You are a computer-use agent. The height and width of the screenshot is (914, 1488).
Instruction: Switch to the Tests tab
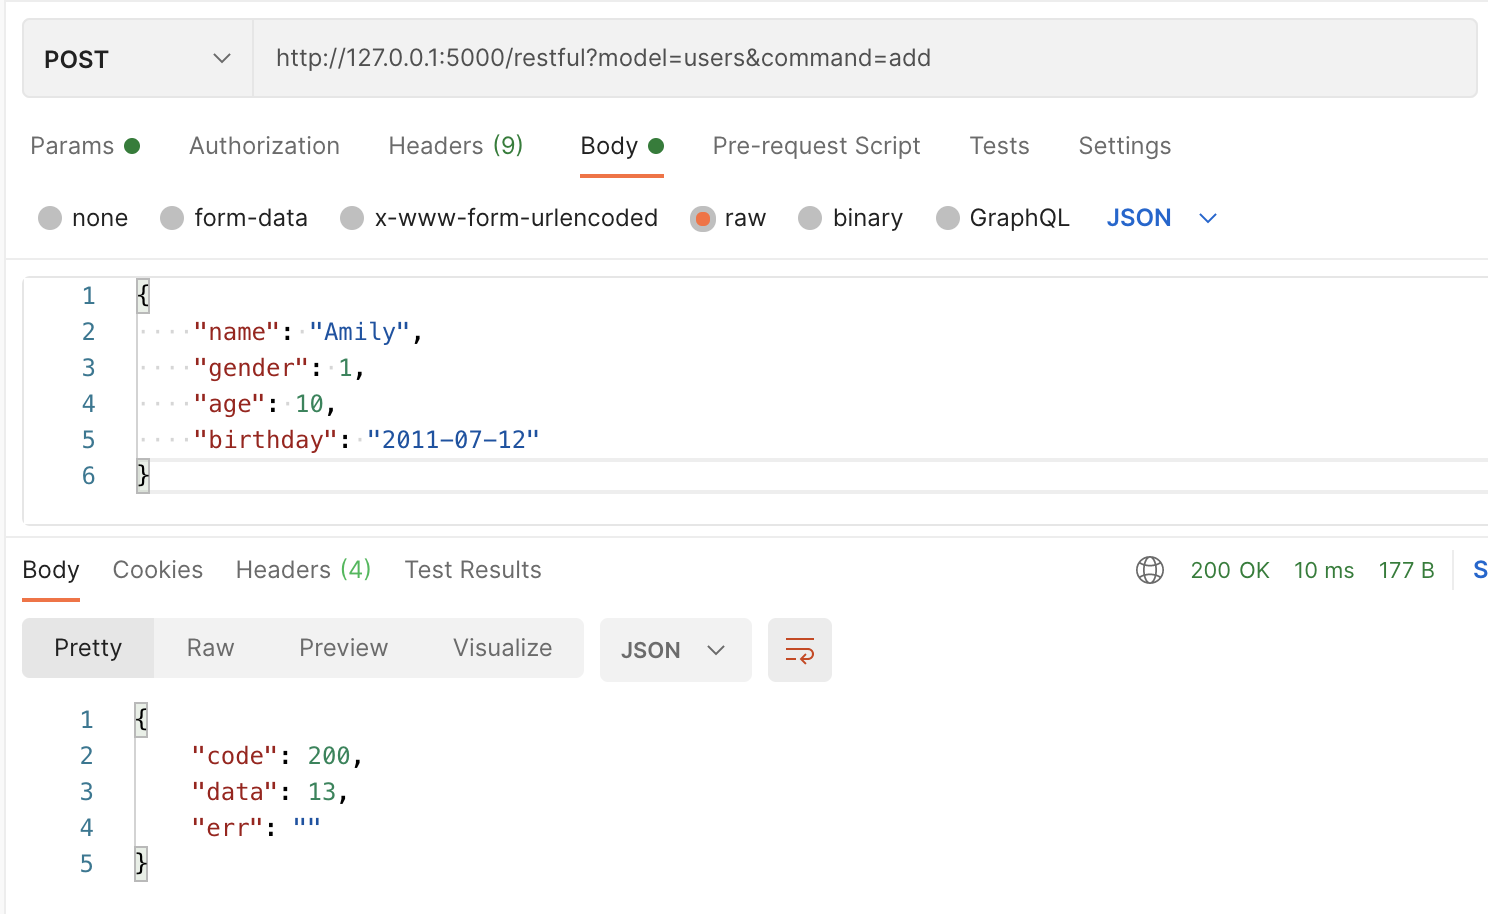click(999, 146)
